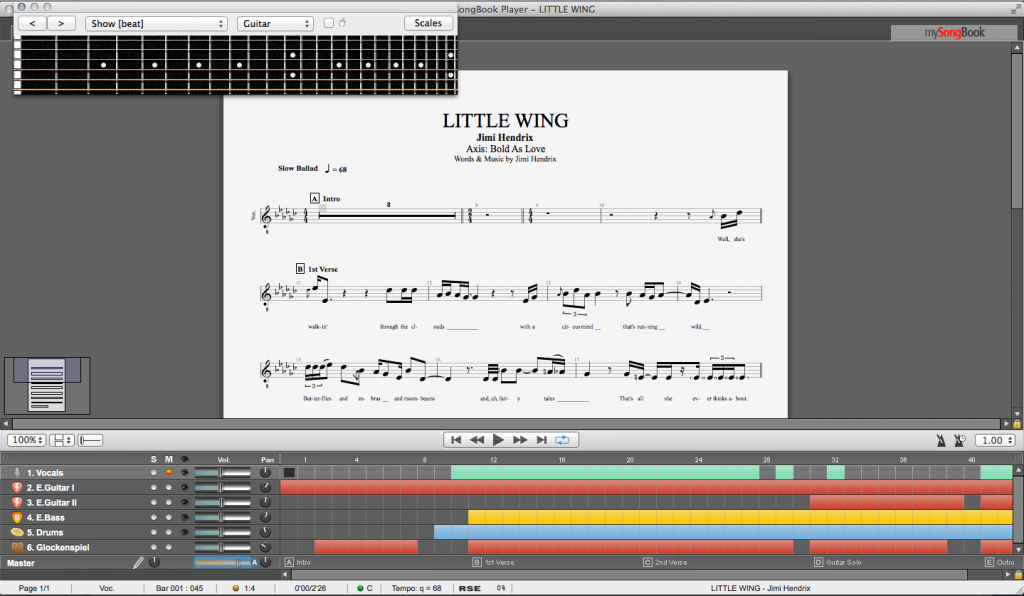
Task: Jump to Guitar Solo section marker
Action: pyautogui.click(x=838, y=562)
